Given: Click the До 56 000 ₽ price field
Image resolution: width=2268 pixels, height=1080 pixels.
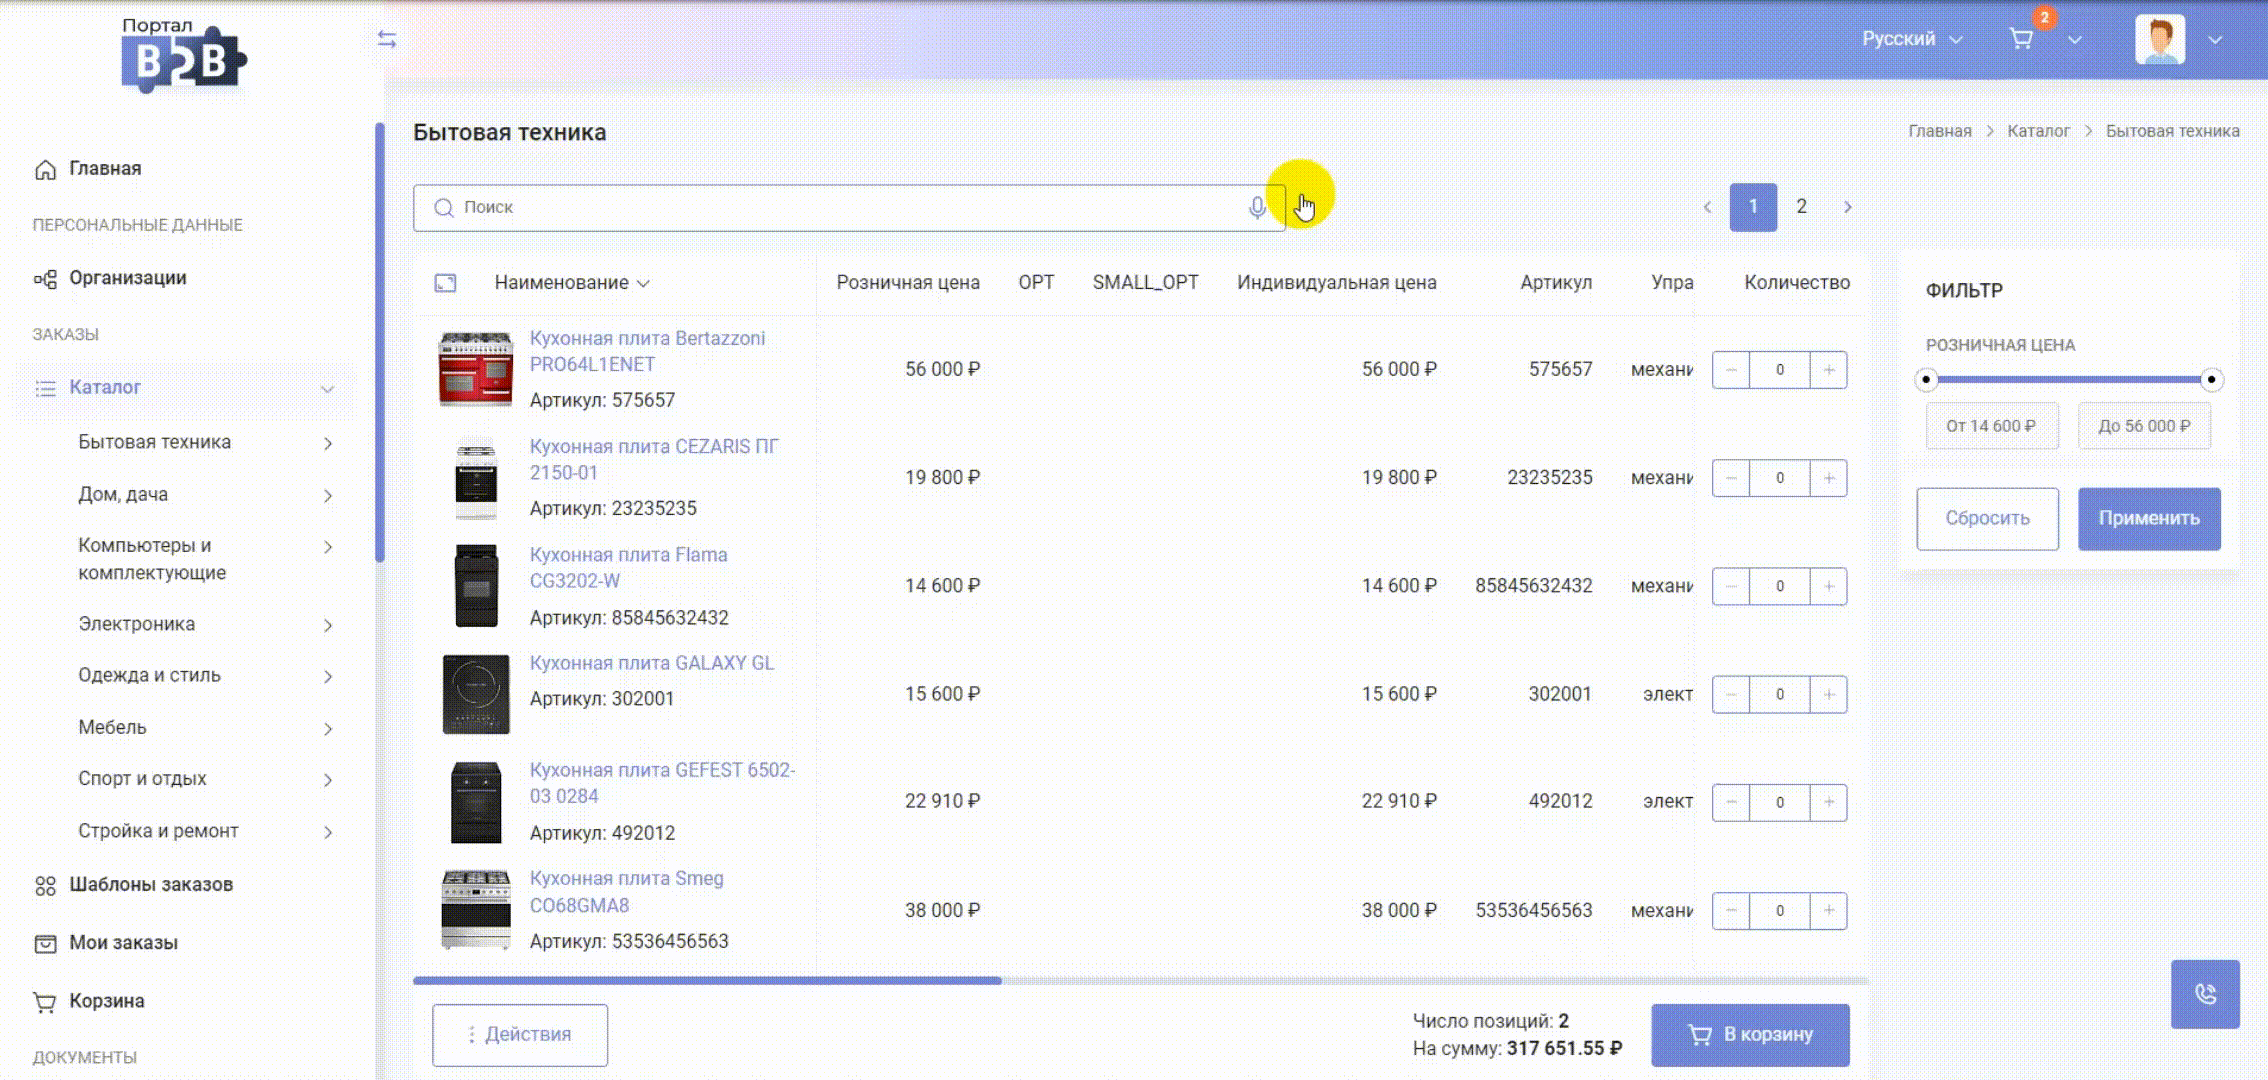Looking at the screenshot, I should click(2144, 426).
